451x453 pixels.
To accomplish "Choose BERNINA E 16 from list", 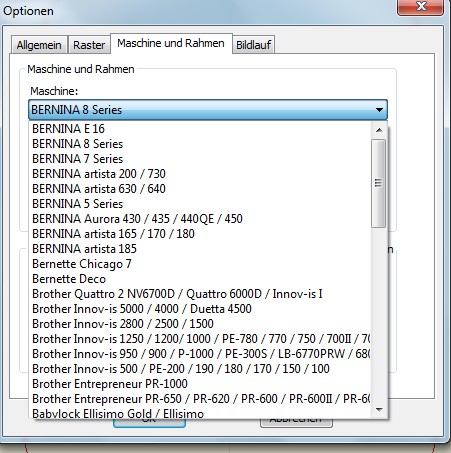I will click(x=201, y=129).
